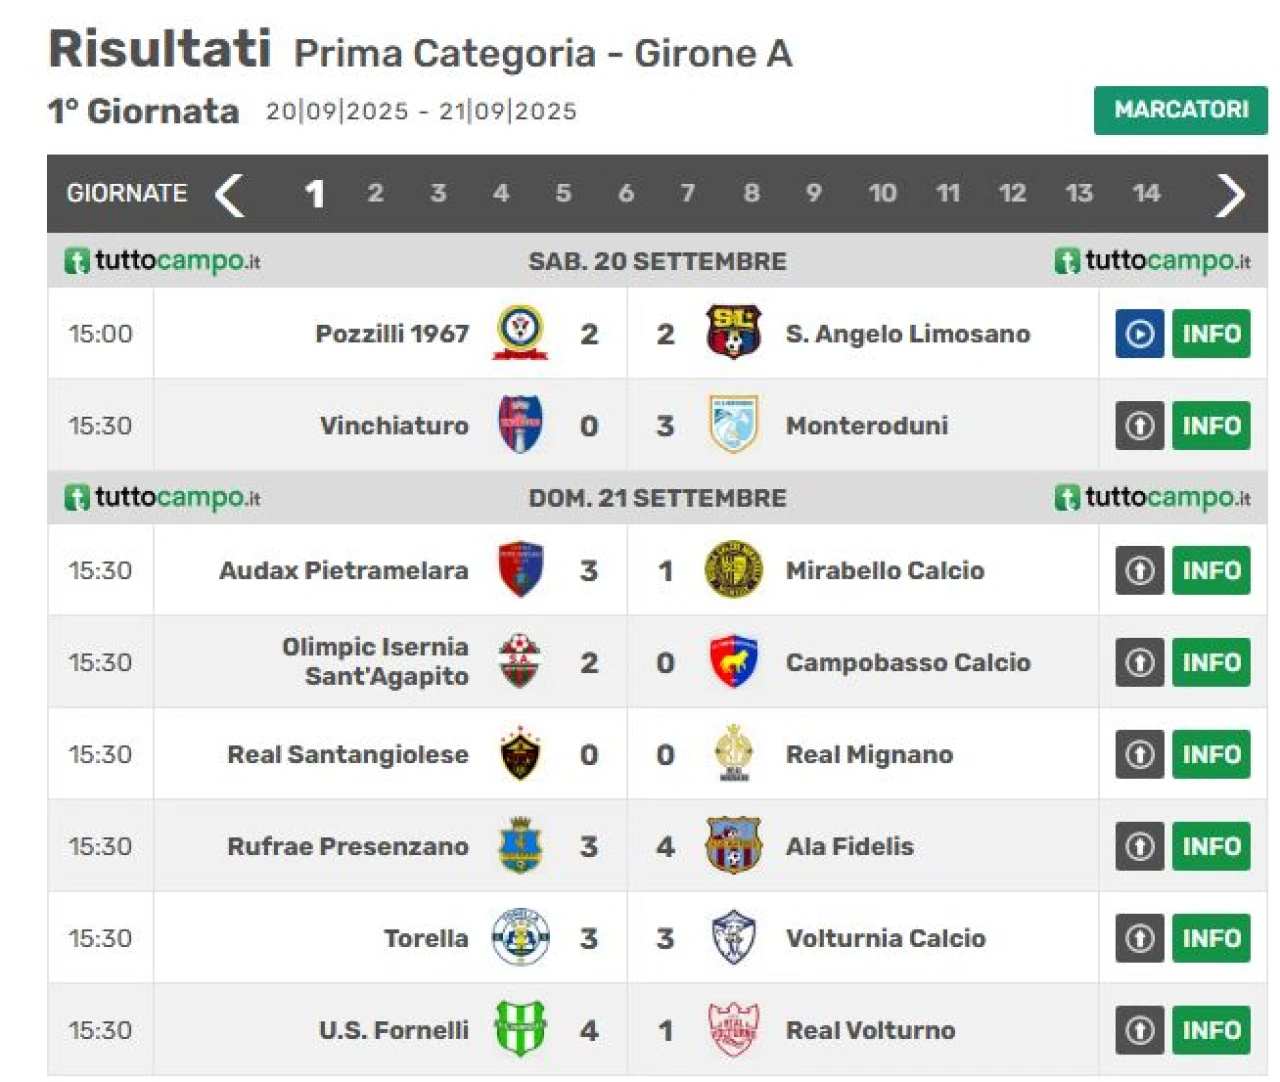This screenshot has width=1280, height=1082.
Task: Open the Real Volturno team link
Action: coord(870,1030)
